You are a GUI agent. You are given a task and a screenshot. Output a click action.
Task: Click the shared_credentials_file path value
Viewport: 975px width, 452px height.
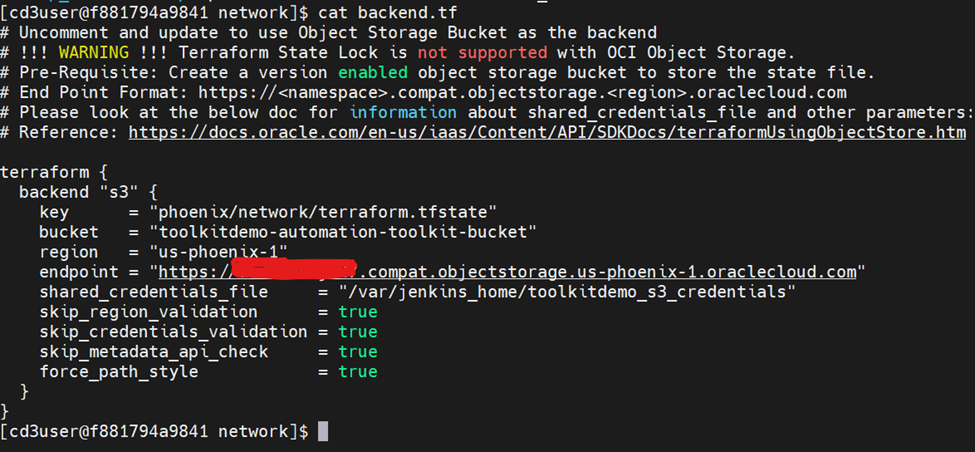click(x=556, y=291)
